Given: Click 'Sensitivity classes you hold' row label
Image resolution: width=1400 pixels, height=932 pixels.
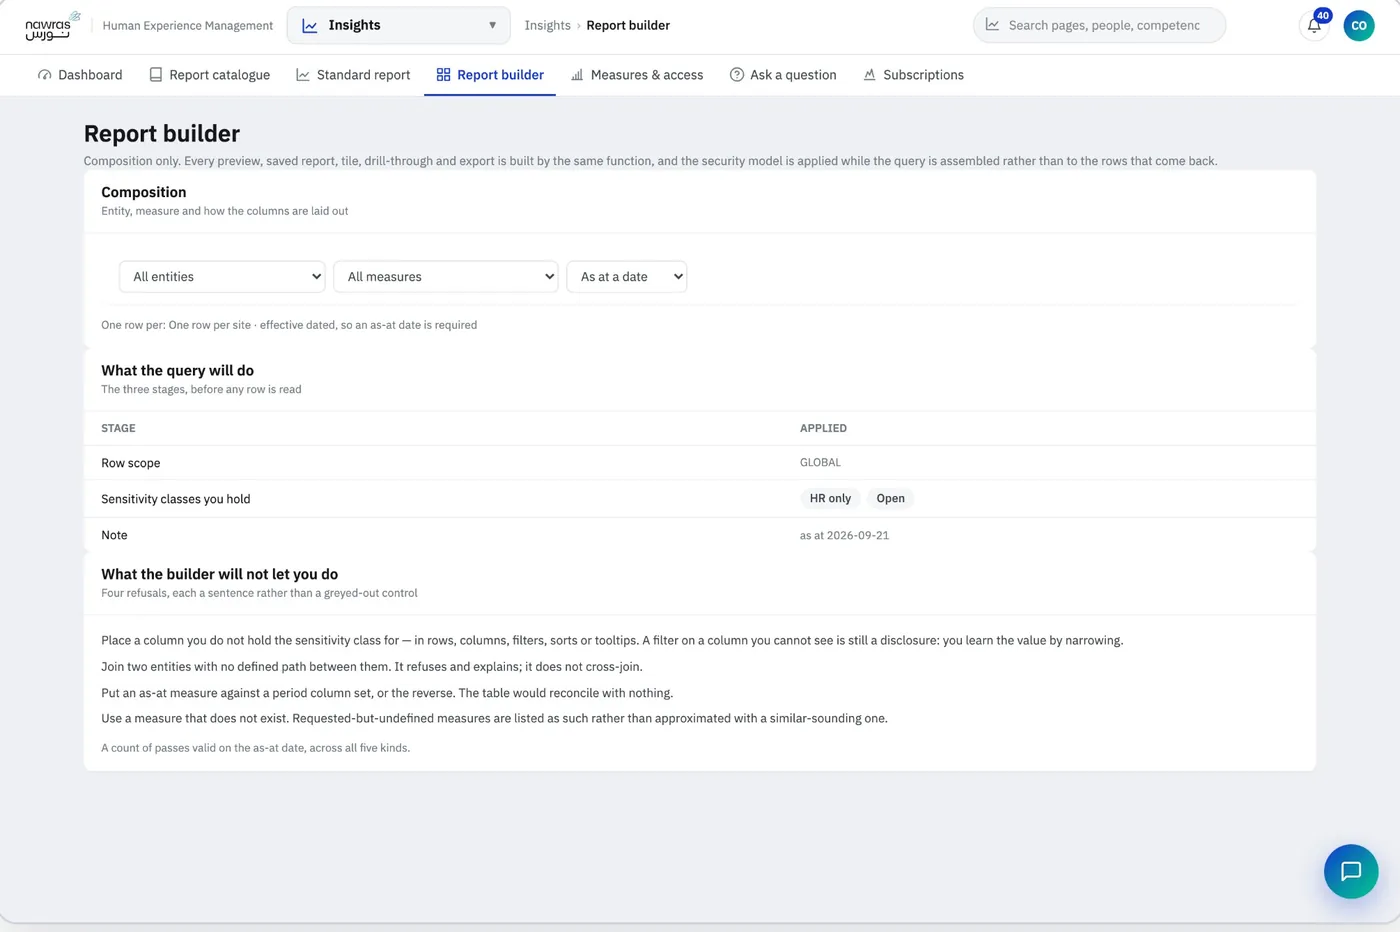Looking at the screenshot, I should tap(176, 499).
